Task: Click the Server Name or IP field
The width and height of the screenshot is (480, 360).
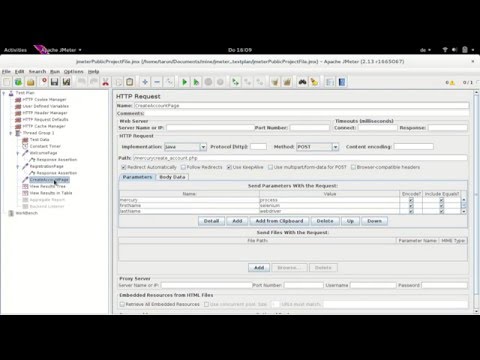Action: click(x=210, y=128)
